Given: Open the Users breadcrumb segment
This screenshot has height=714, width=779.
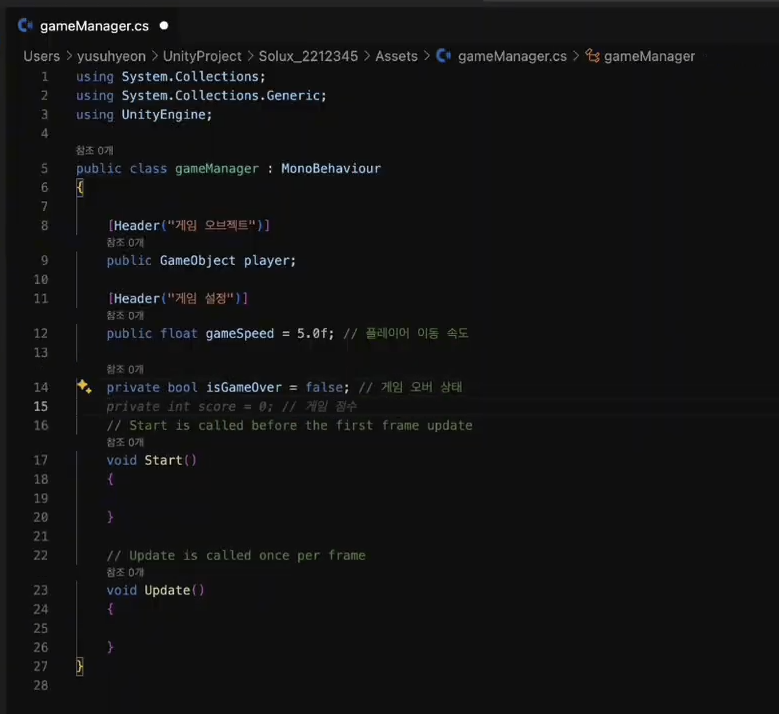Looking at the screenshot, I should (x=41, y=56).
